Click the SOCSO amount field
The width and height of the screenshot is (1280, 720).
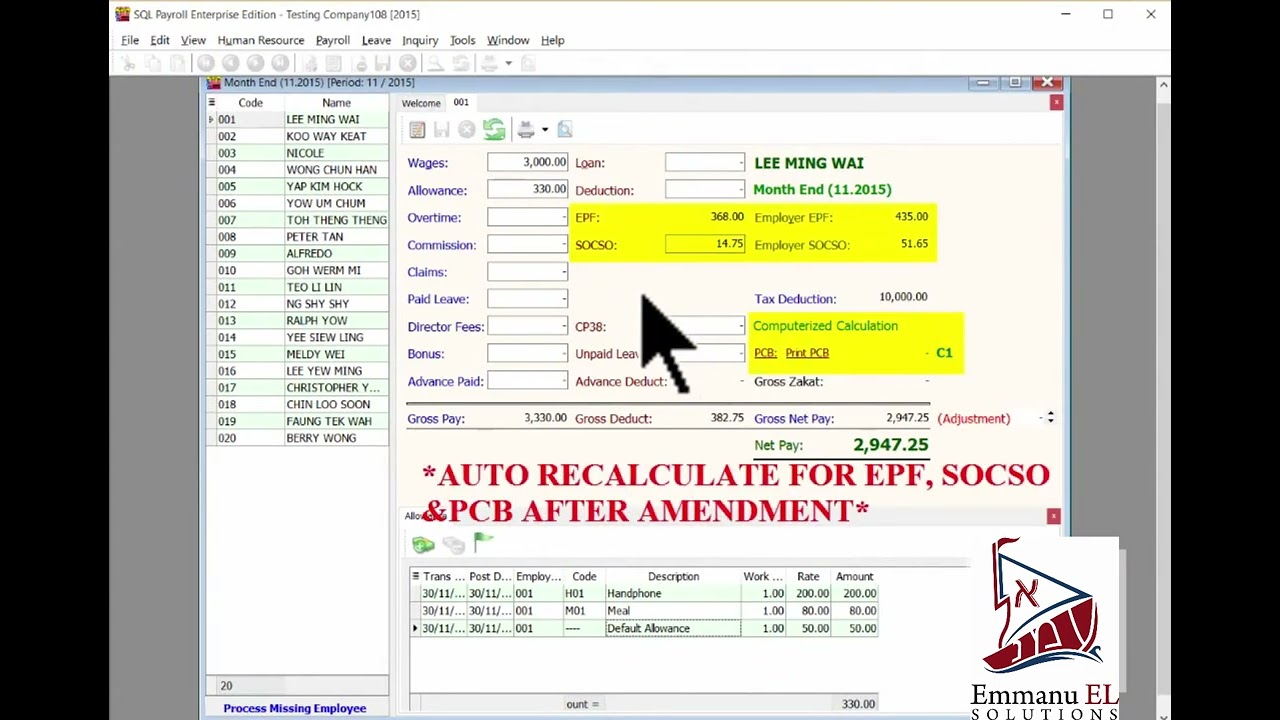point(705,244)
